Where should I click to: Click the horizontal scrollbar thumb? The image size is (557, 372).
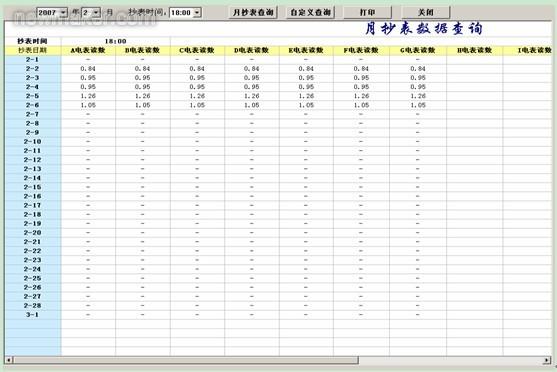(x=186, y=360)
